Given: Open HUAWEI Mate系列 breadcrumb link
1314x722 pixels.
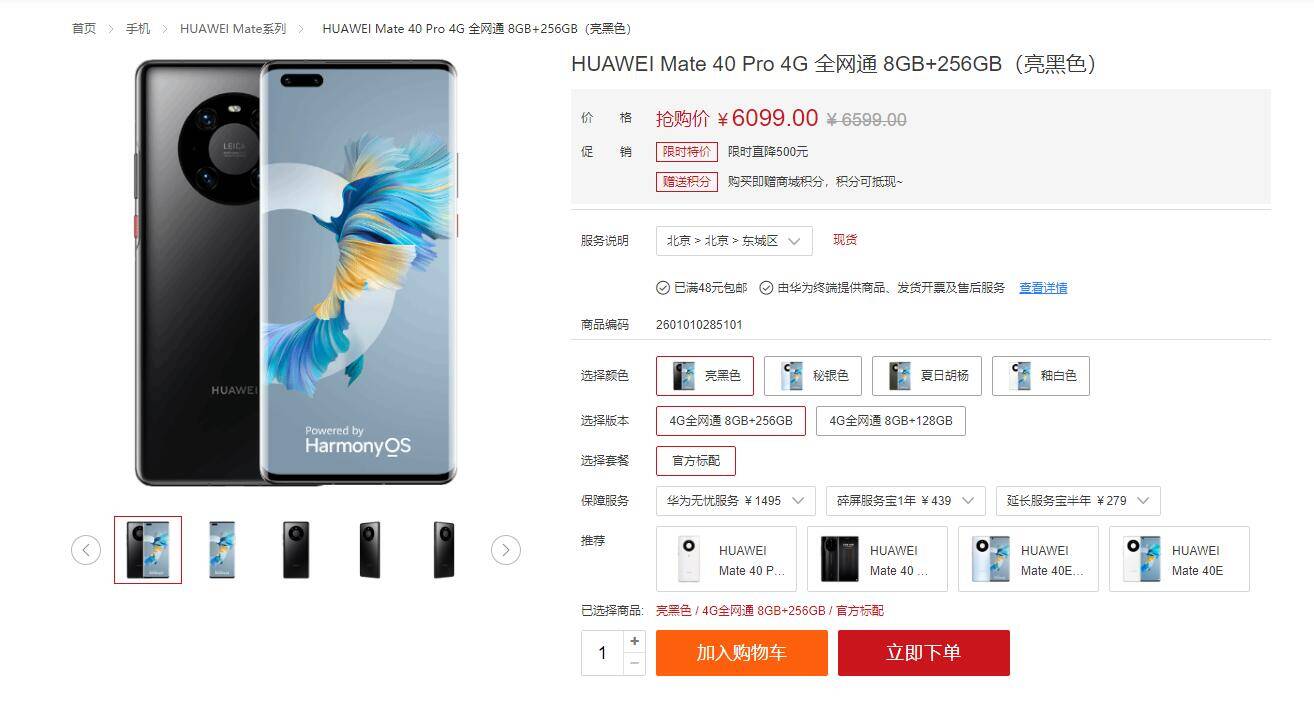Looking at the screenshot, I should click(233, 29).
